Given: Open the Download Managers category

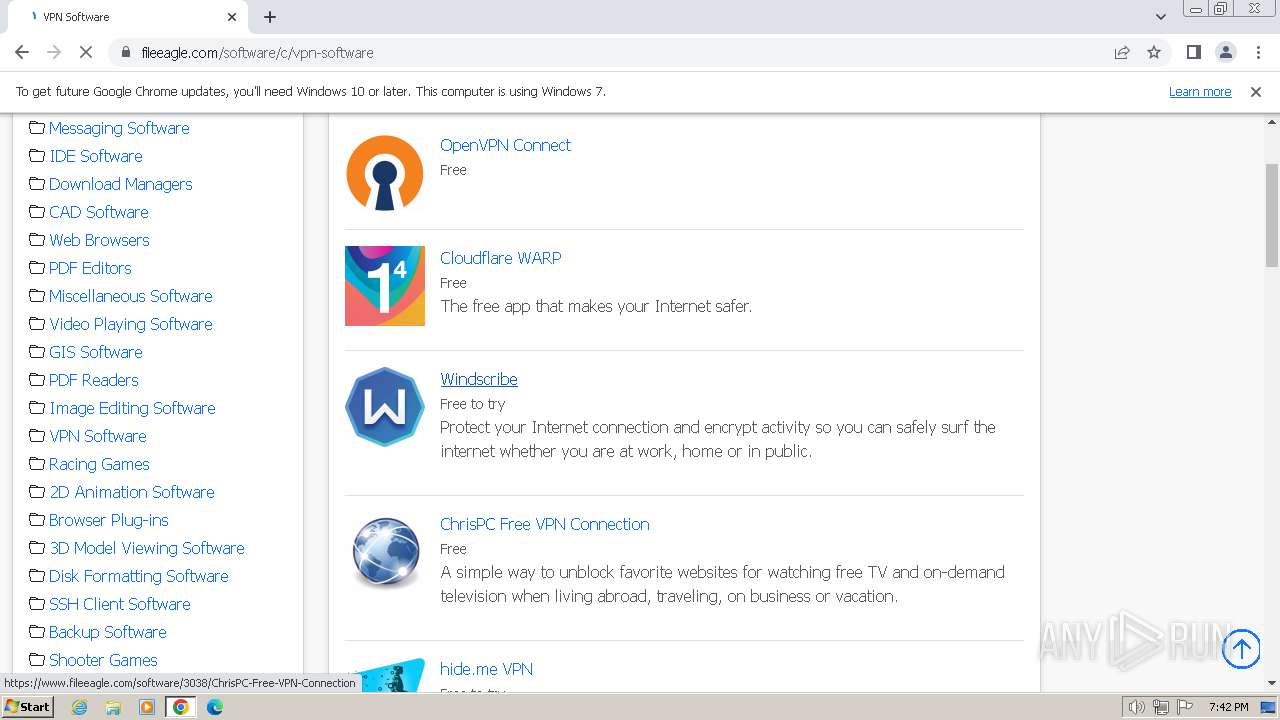Looking at the screenshot, I should click(121, 184).
